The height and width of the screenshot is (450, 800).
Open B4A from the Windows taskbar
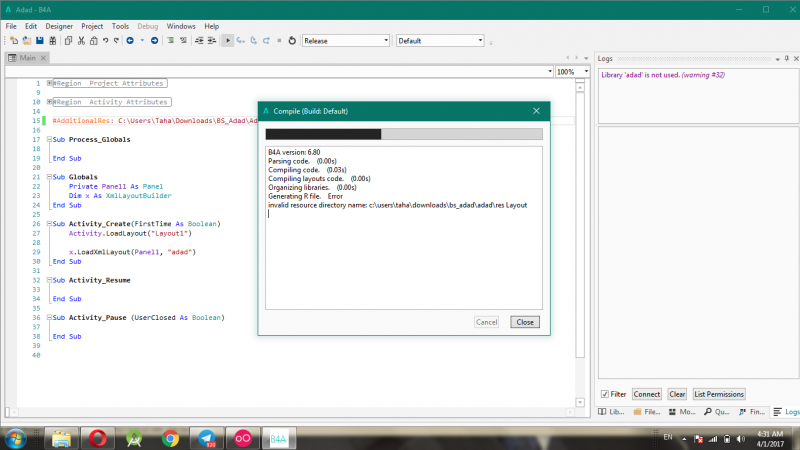[277, 438]
